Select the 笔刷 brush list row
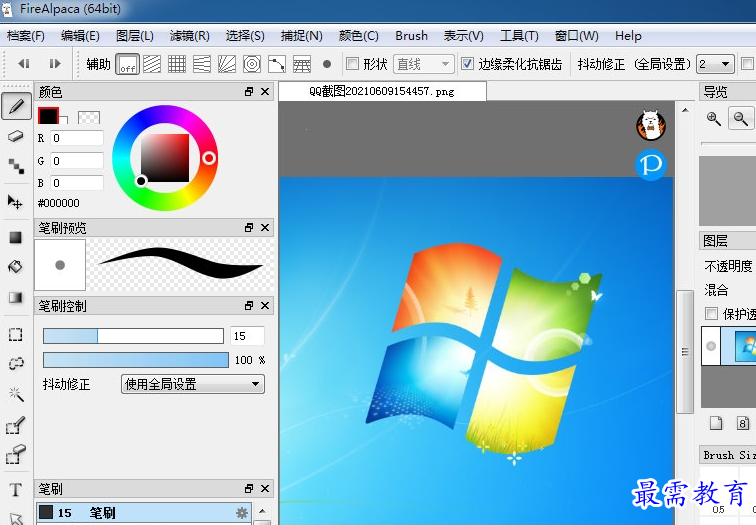 pyautogui.click(x=144, y=512)
